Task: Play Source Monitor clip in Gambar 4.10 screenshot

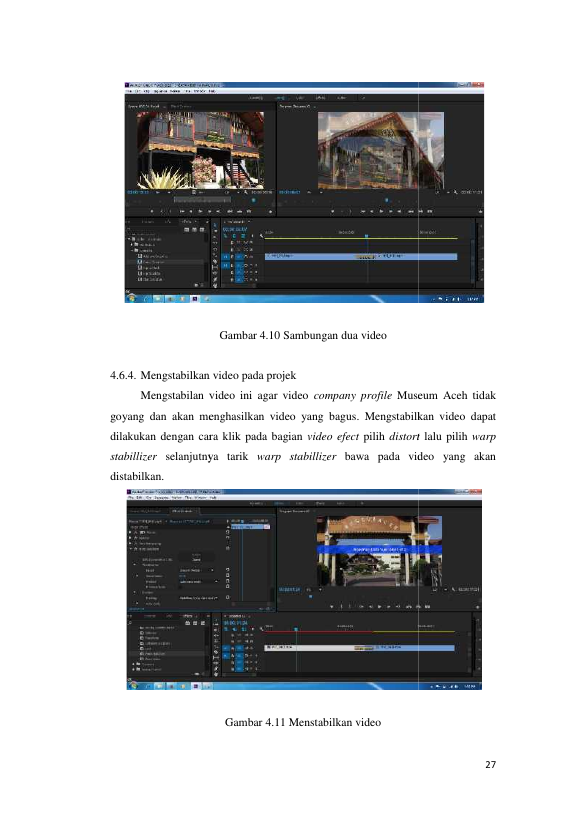Action: (199, 212)
